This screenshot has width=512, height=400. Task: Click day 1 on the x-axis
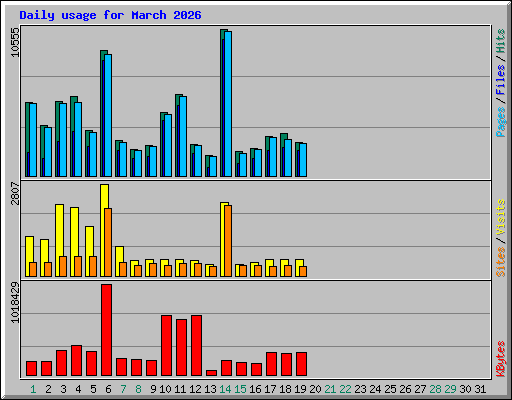(33, 389)
